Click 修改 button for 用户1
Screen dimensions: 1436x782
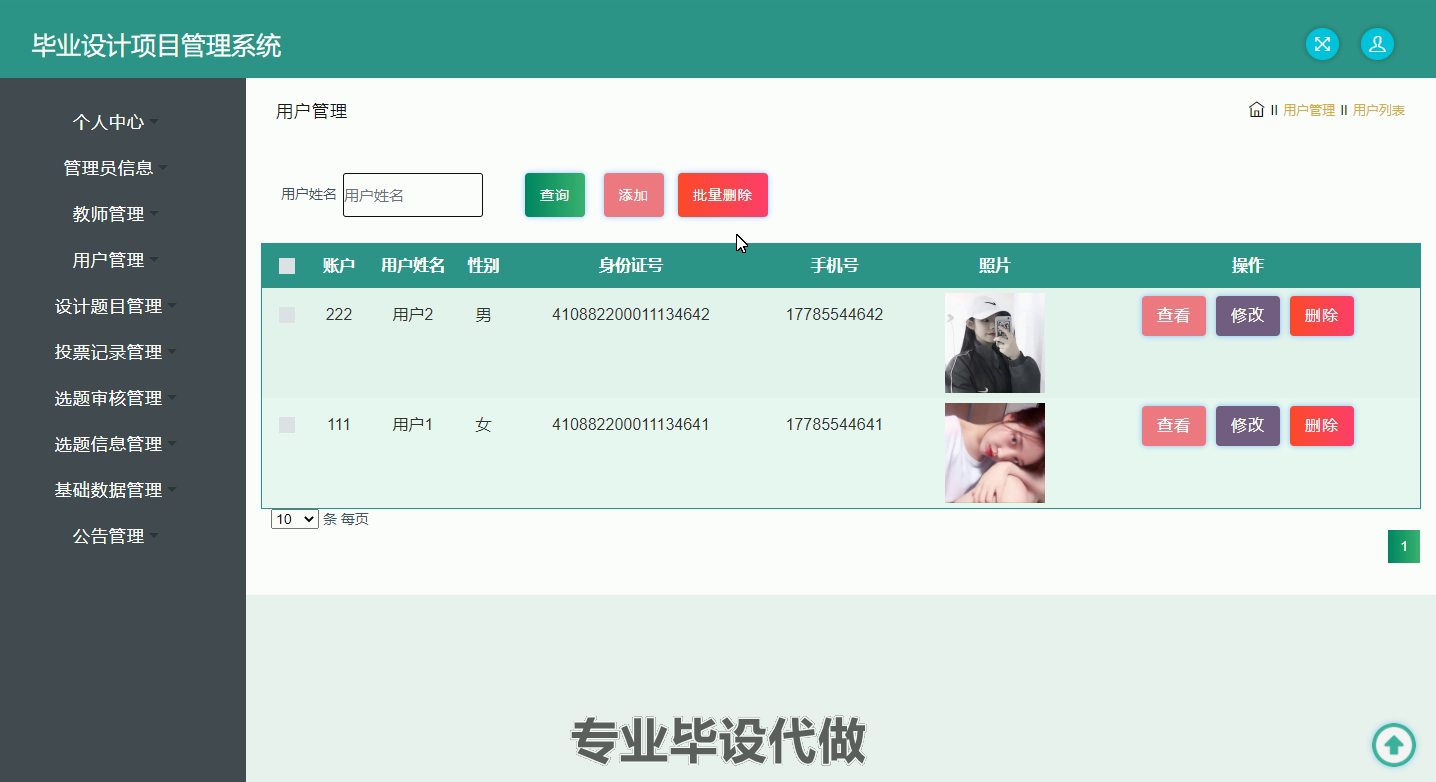pos(1248,426)
